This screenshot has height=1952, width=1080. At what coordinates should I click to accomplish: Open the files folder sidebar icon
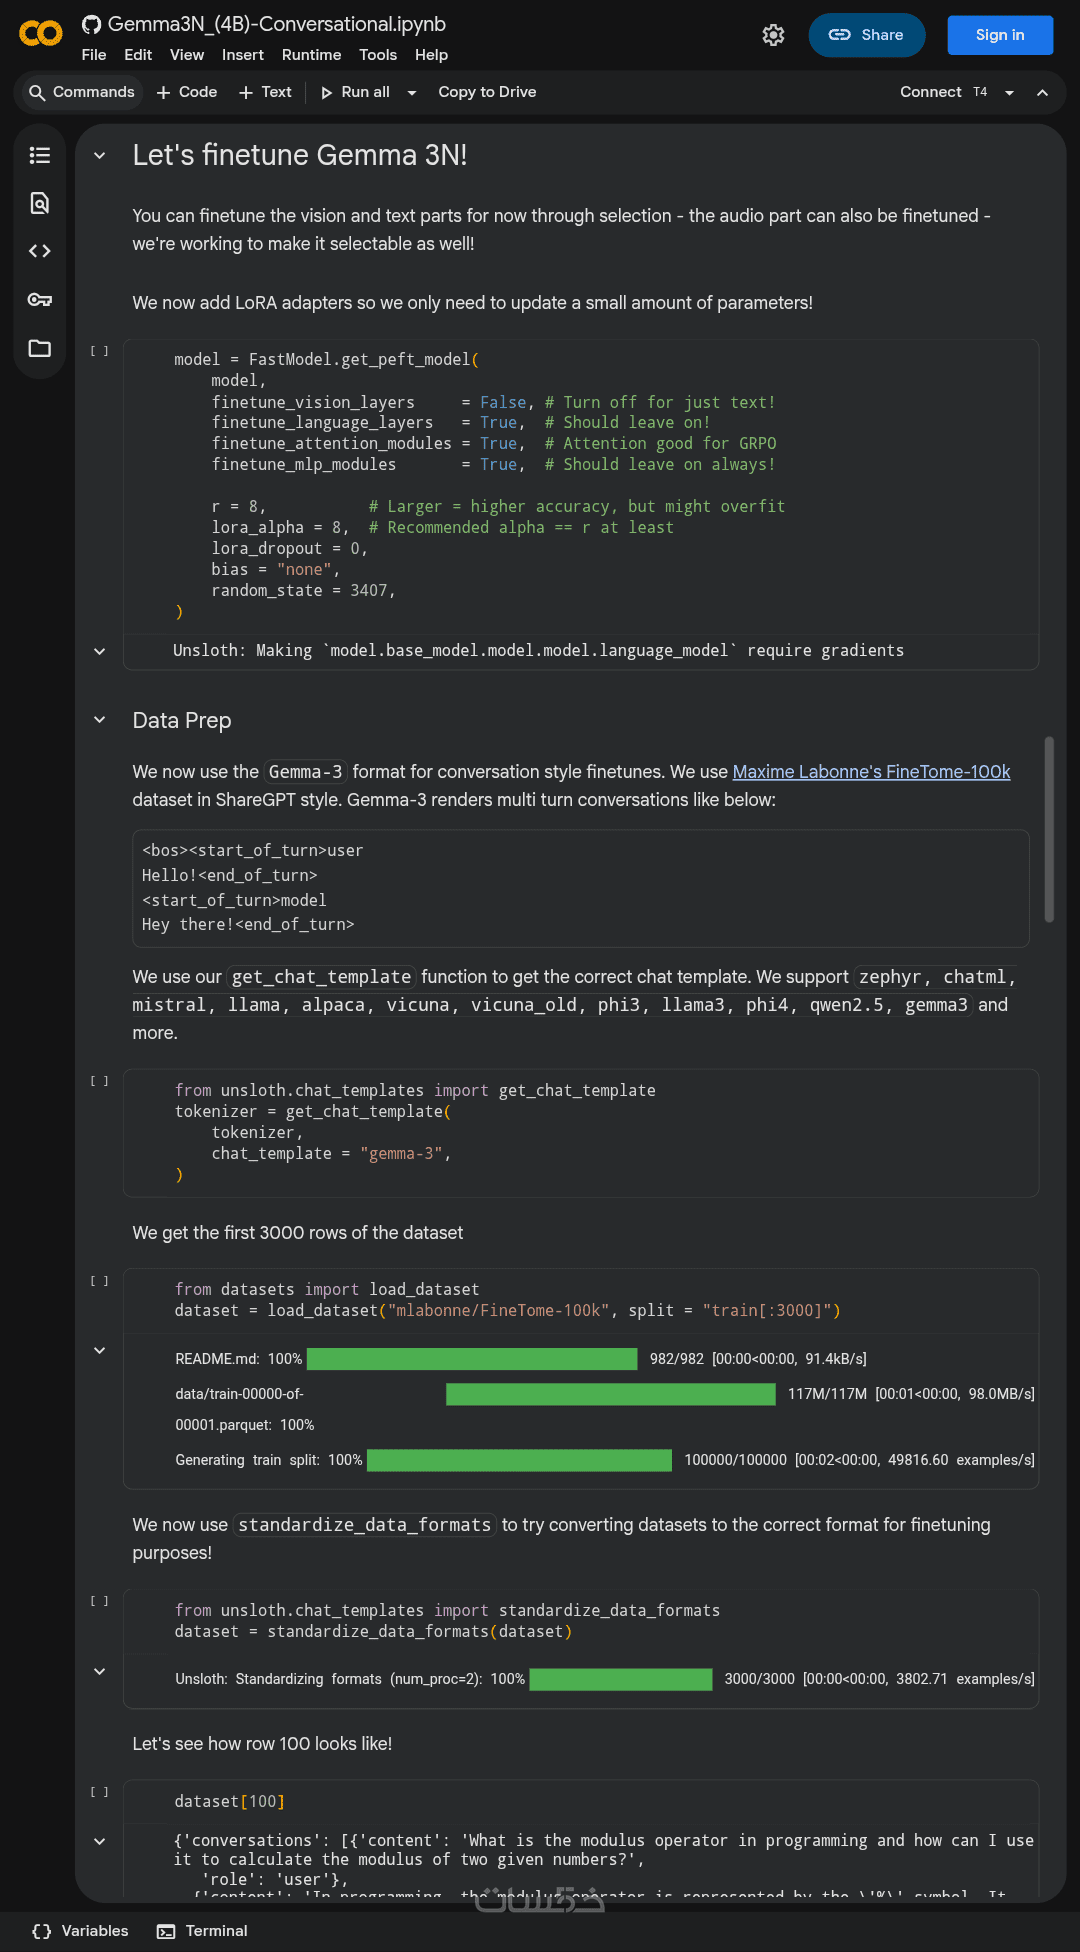[x=40, y=348]
